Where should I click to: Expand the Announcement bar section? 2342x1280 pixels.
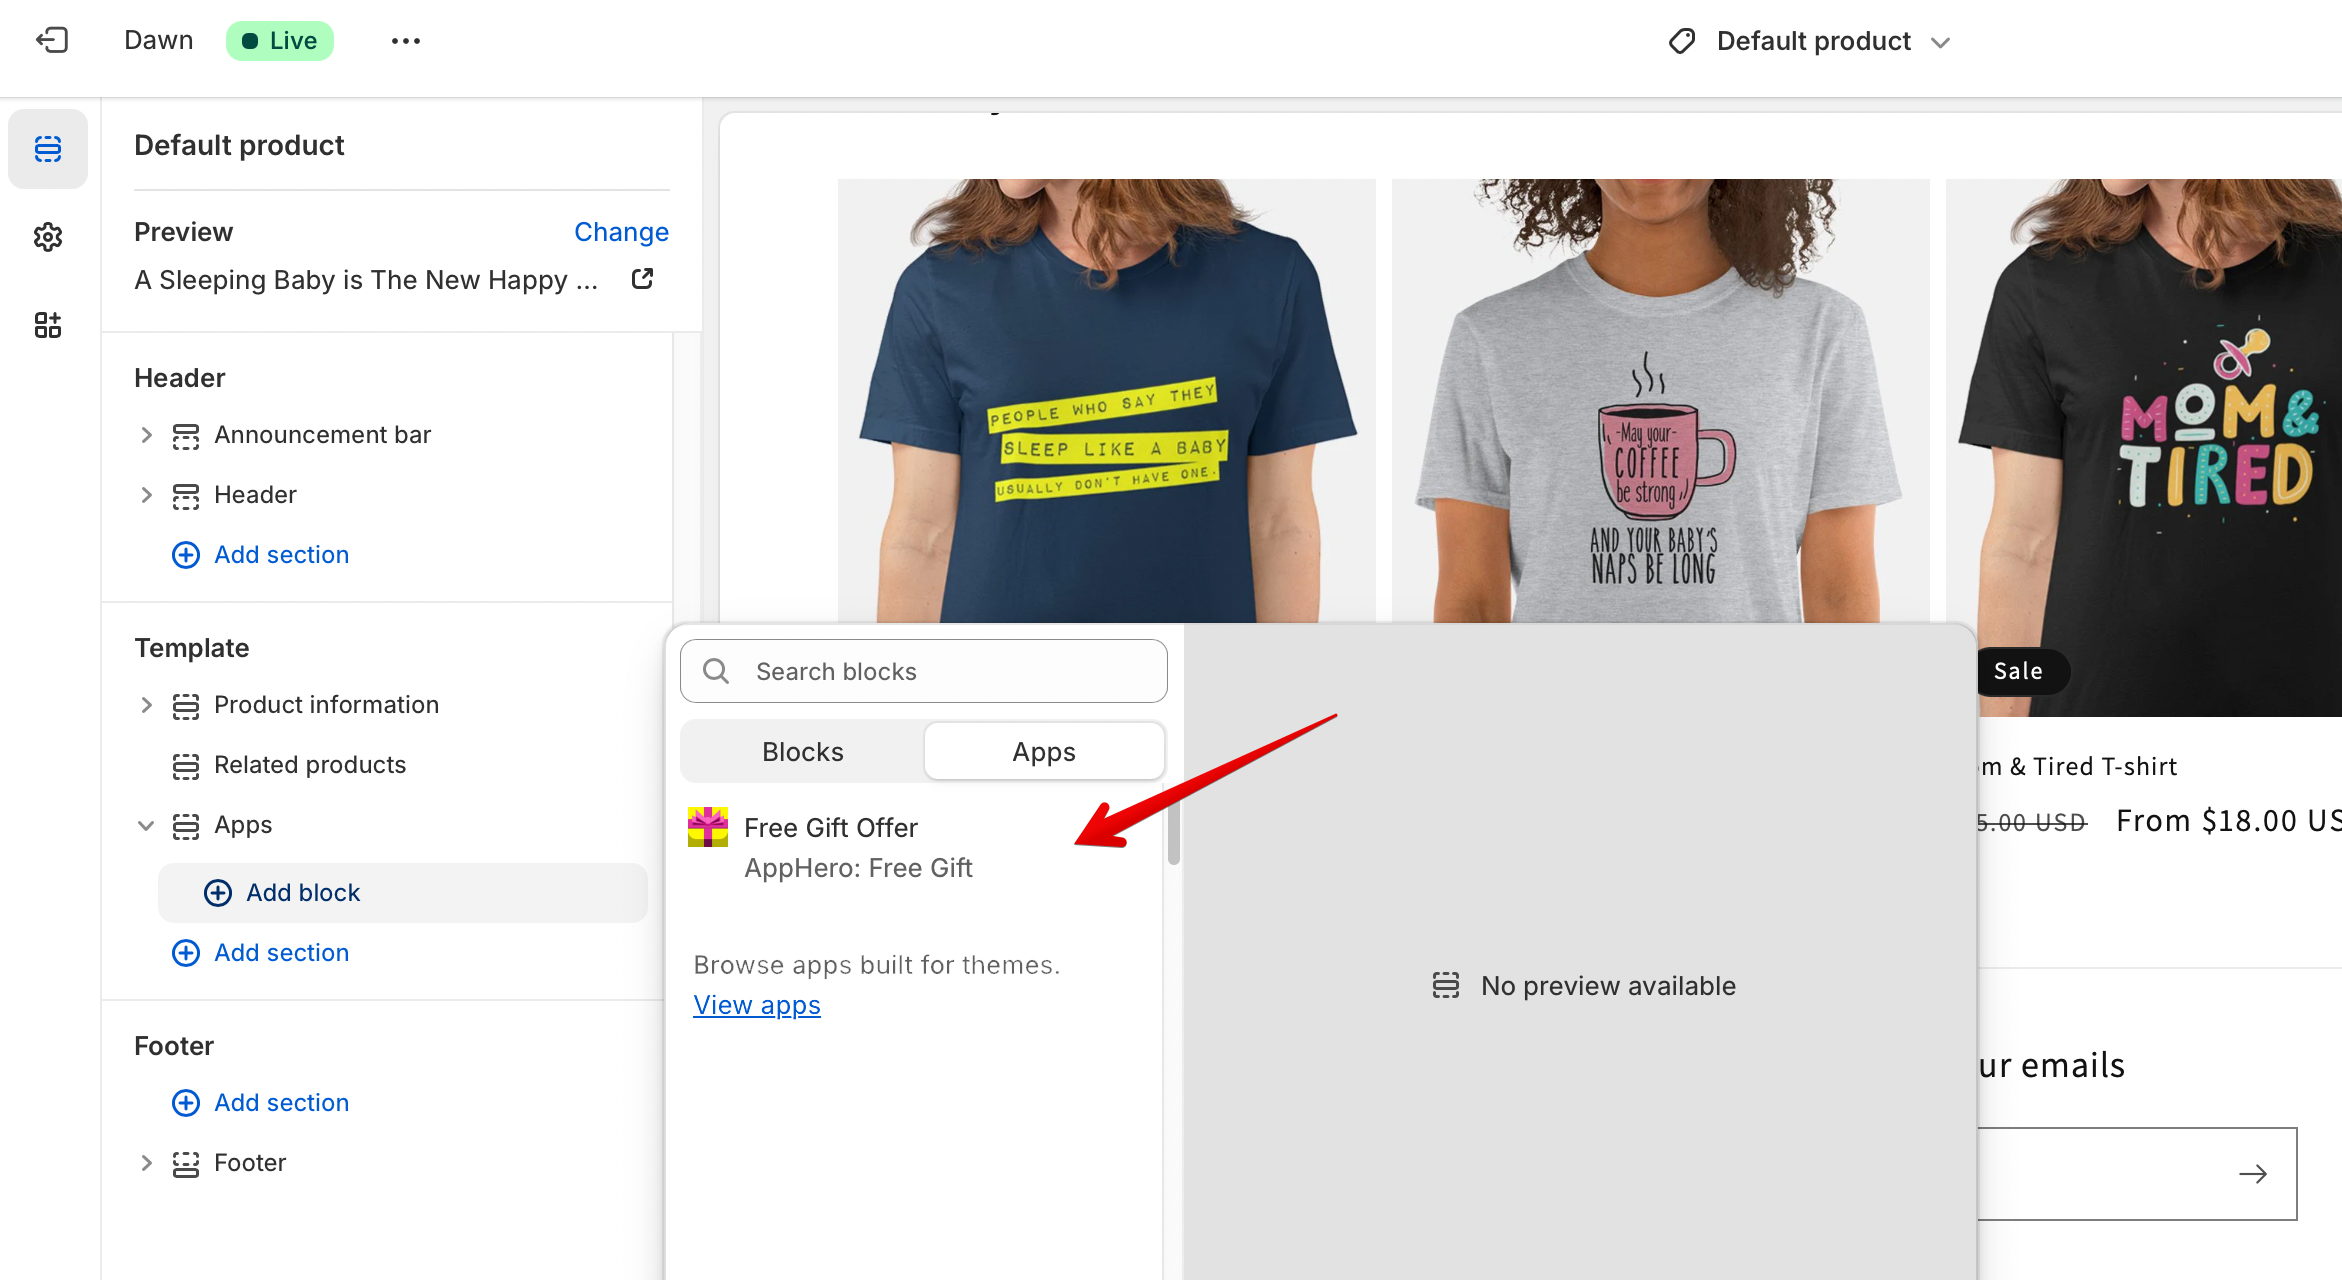146,435
